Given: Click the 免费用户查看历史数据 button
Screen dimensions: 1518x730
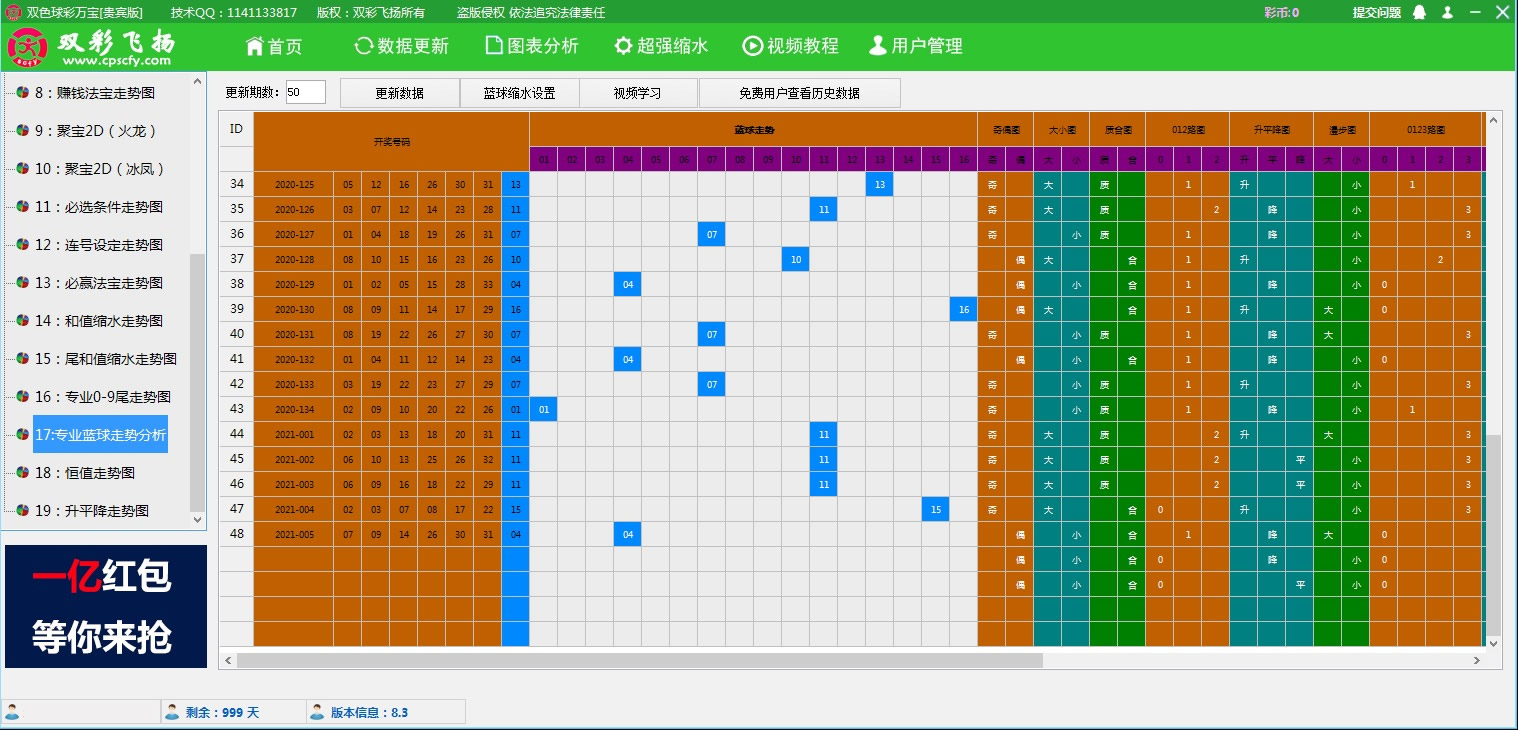Looking at the screenshot, I should 800,92.
